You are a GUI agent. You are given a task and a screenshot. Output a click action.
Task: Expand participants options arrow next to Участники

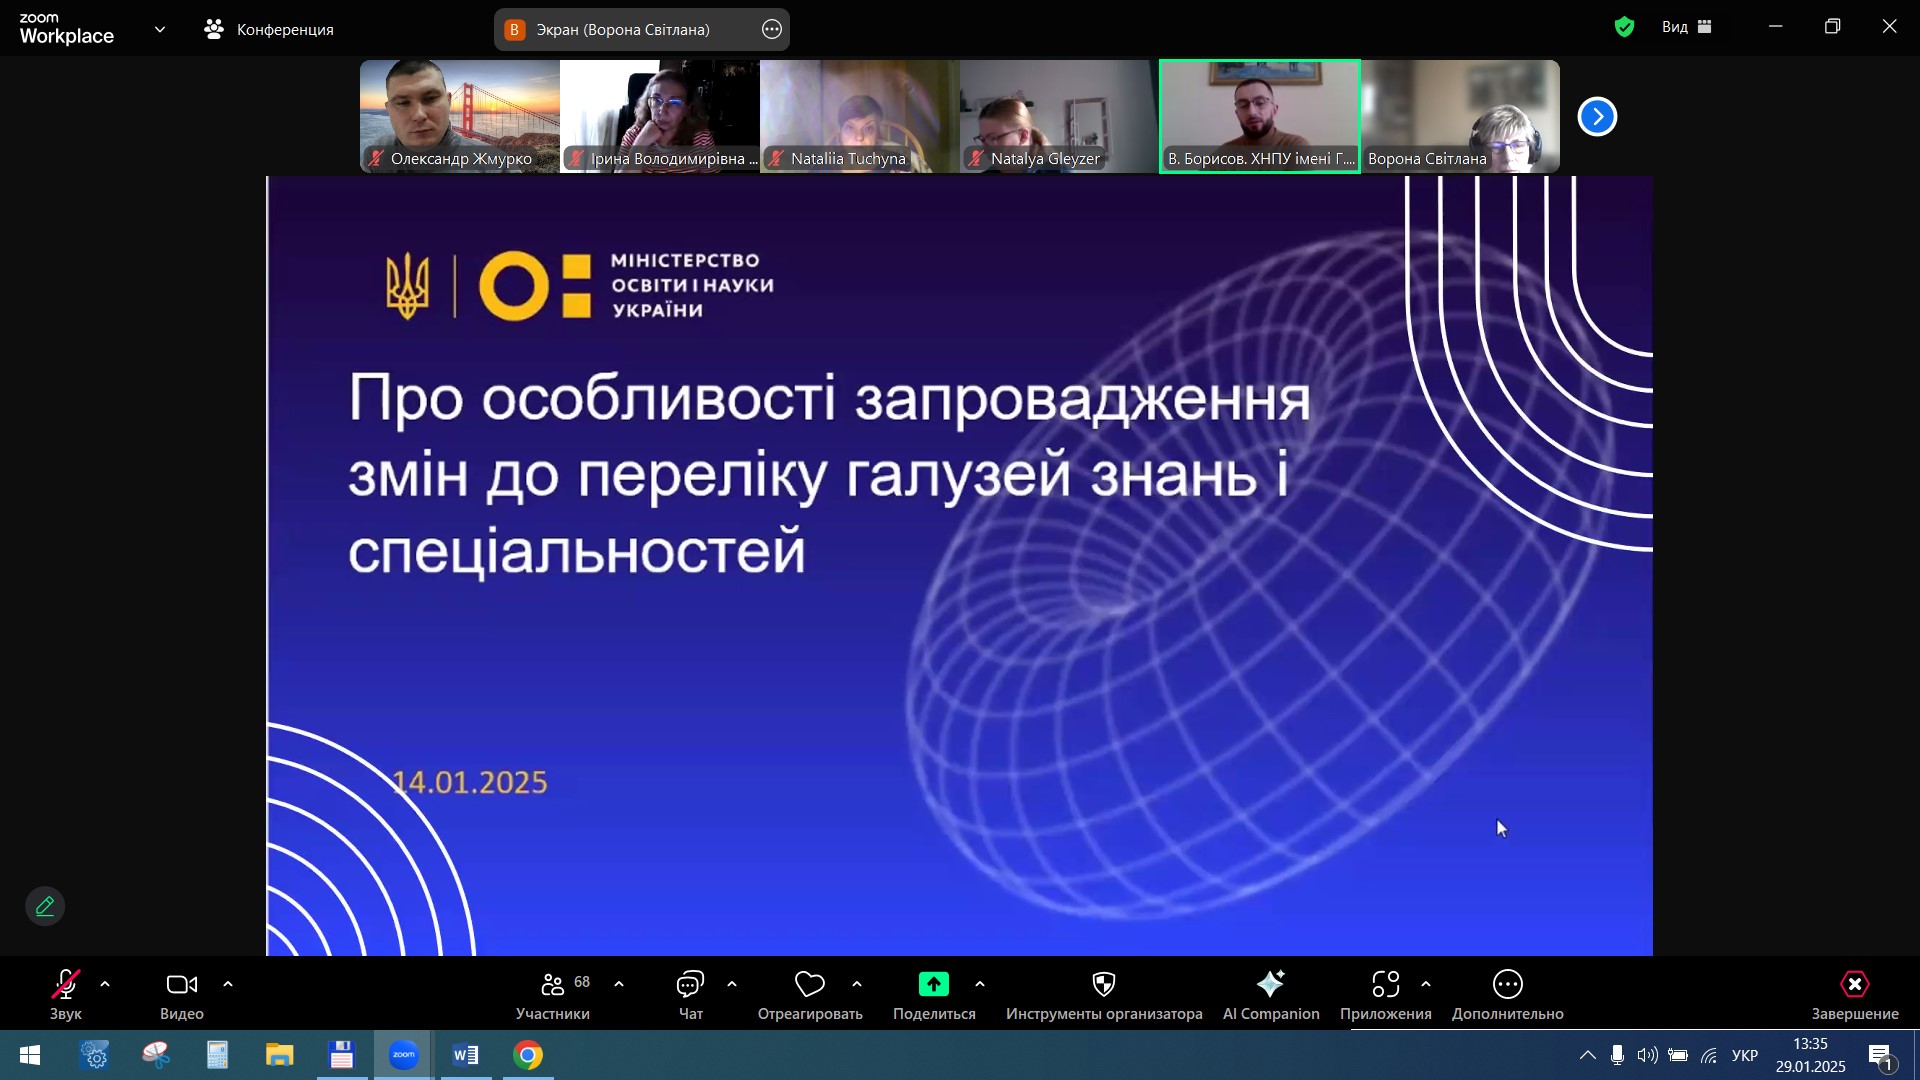(x=619, y=985)
